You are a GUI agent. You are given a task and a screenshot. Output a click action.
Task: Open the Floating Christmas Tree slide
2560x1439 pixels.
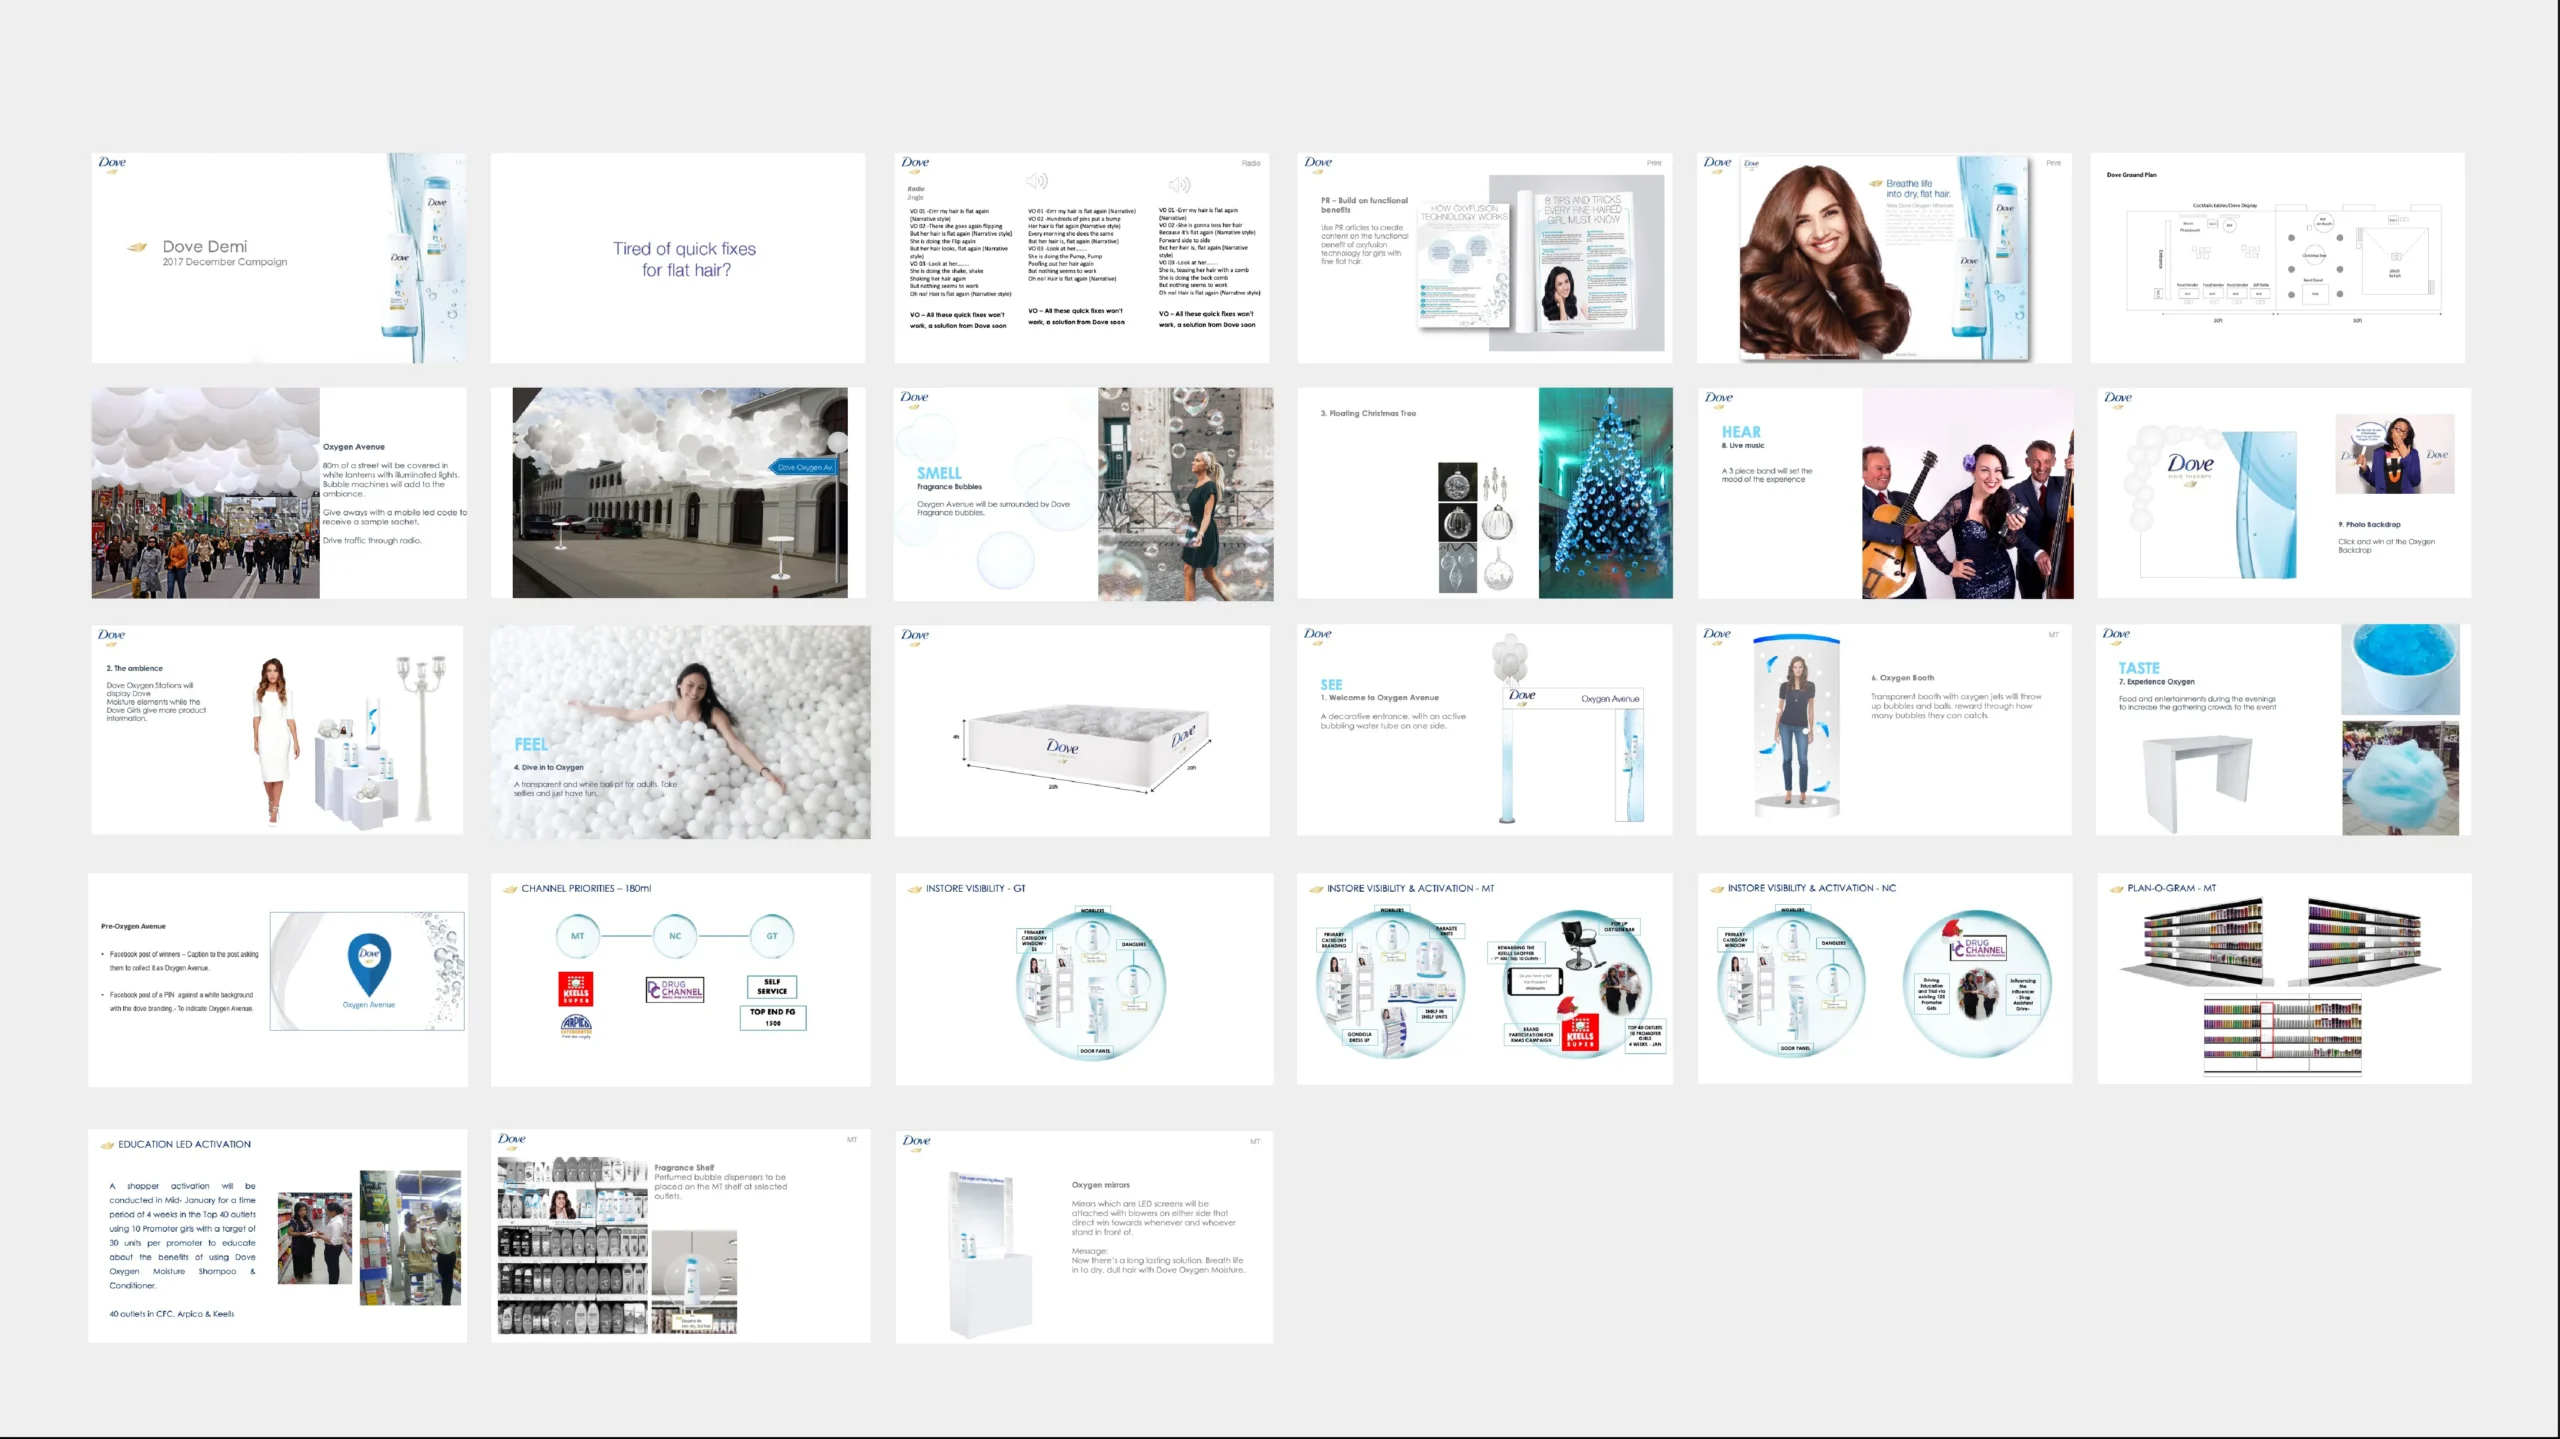1484,493
